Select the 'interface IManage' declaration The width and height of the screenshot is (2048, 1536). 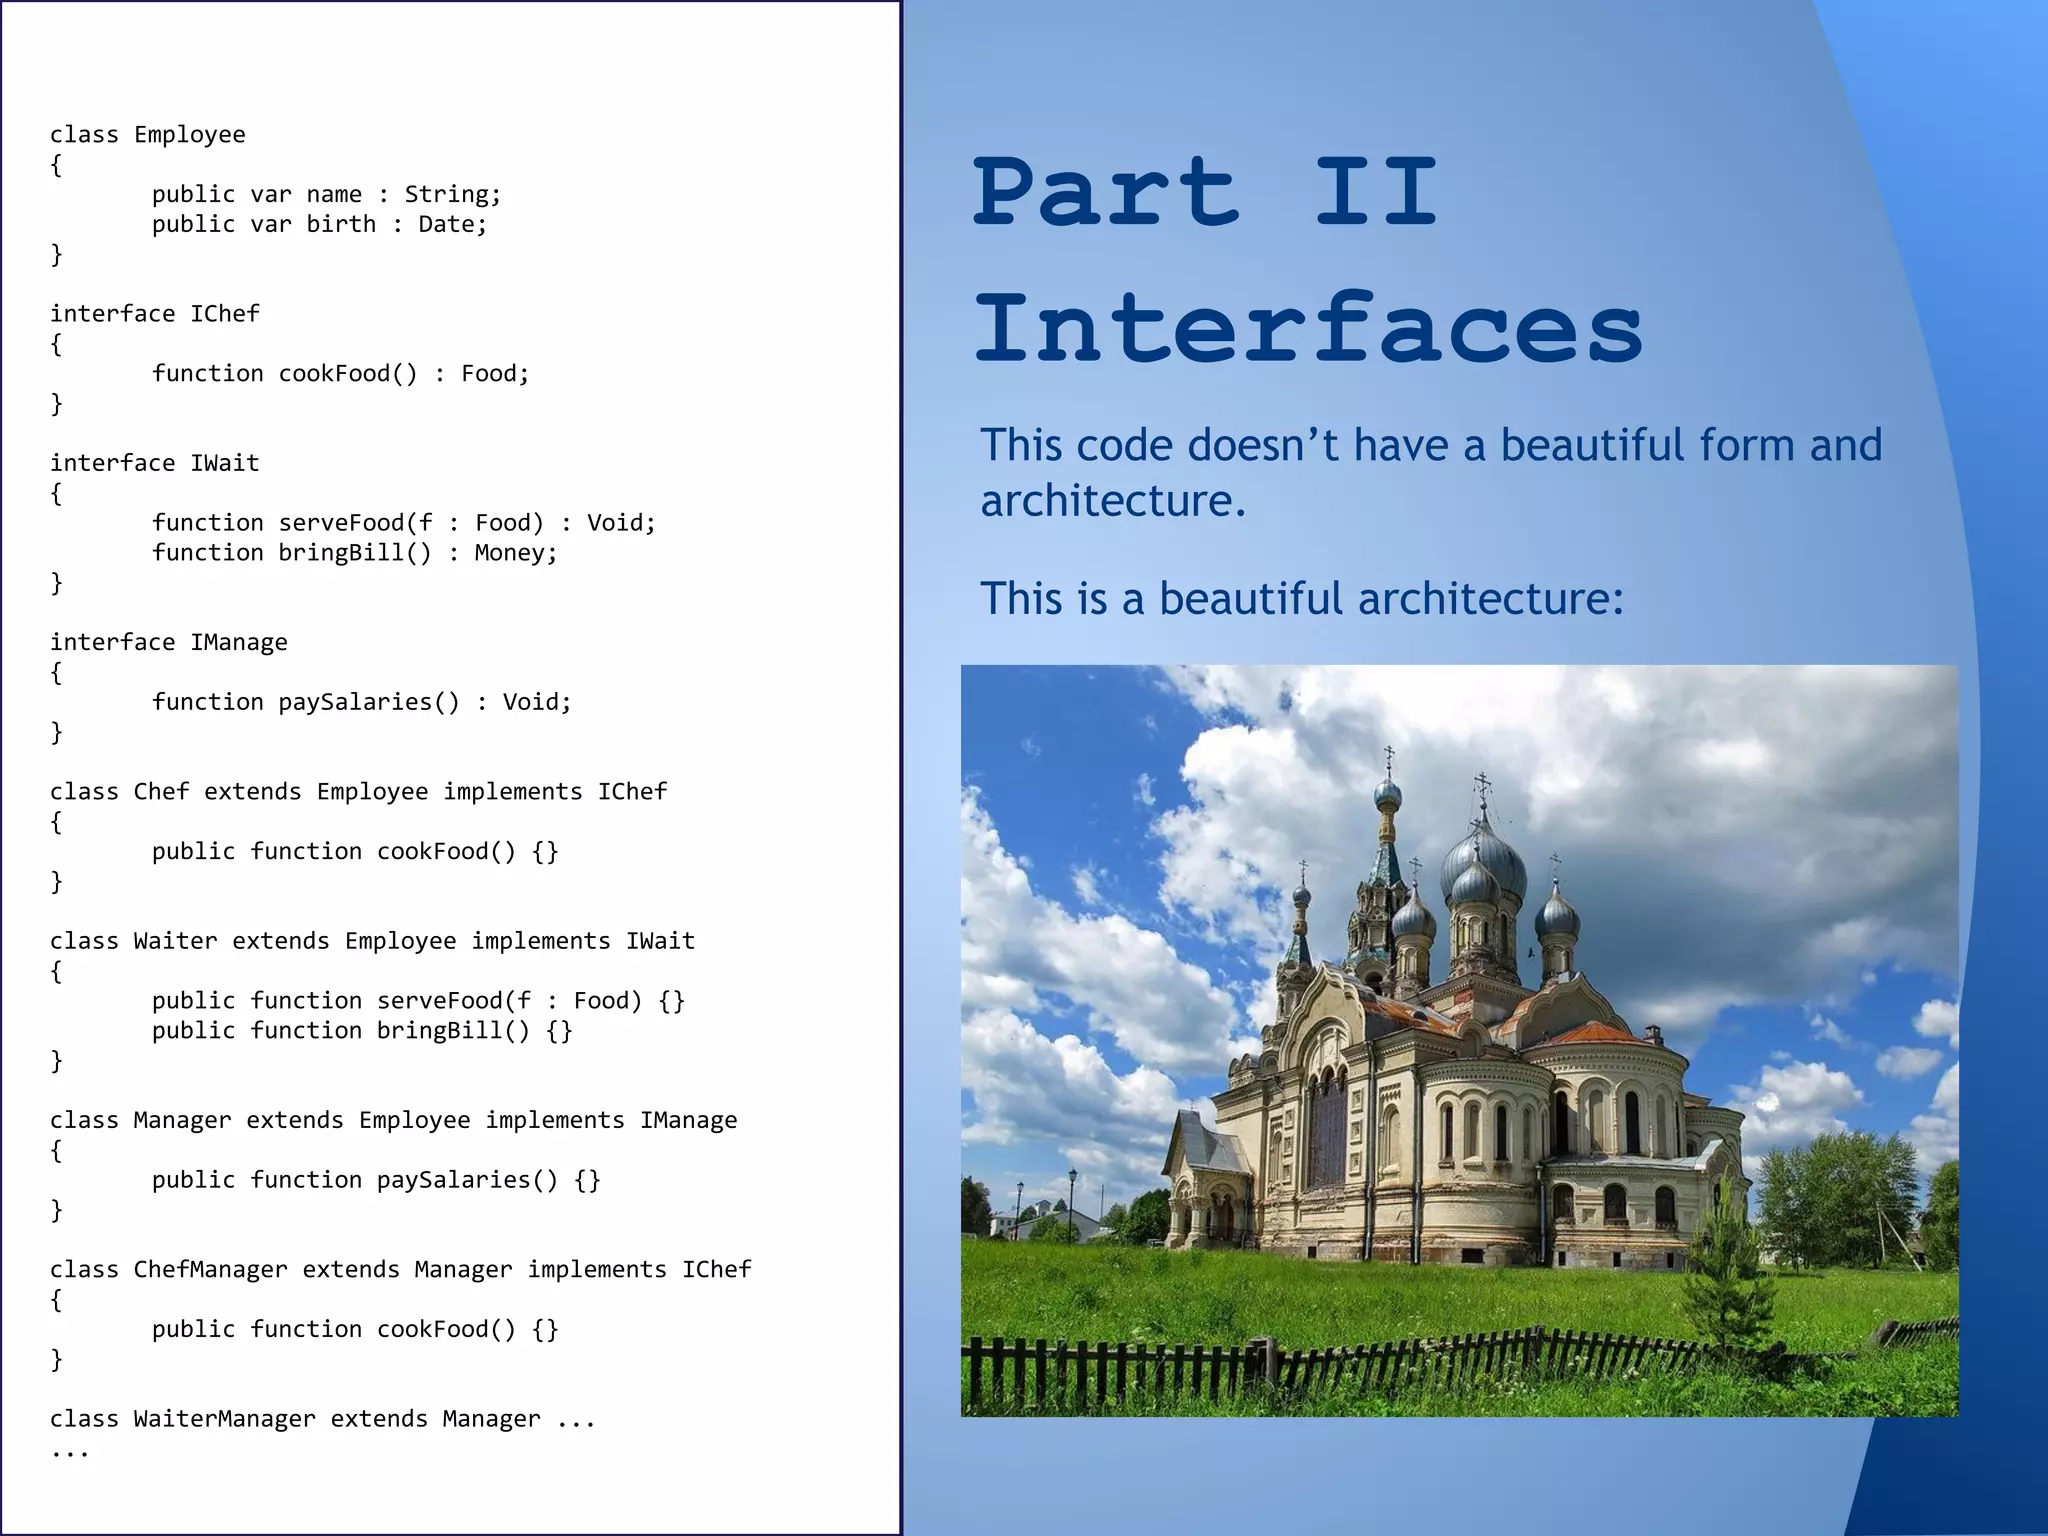[169, 643]
